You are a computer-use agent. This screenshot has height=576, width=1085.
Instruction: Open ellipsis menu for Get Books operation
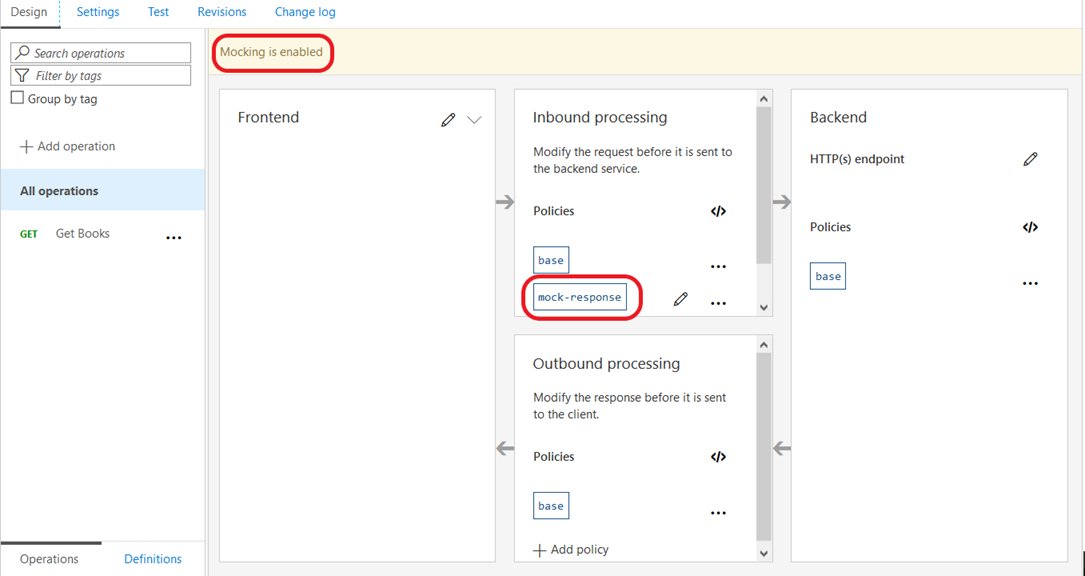pyautogui.click(x=174, y=237)
